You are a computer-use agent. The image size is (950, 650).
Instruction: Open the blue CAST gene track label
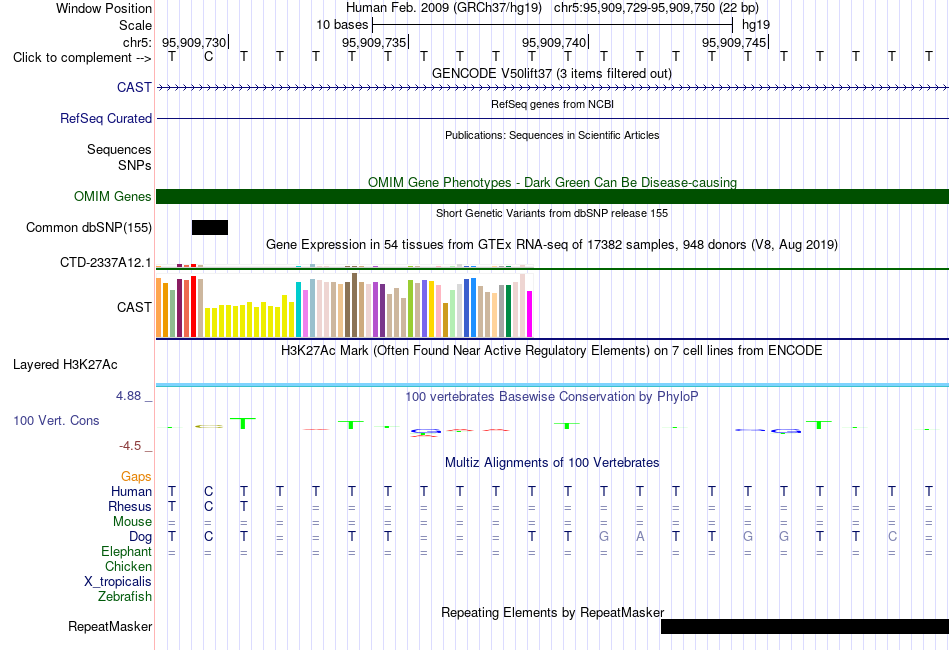(x=134, y=87)
